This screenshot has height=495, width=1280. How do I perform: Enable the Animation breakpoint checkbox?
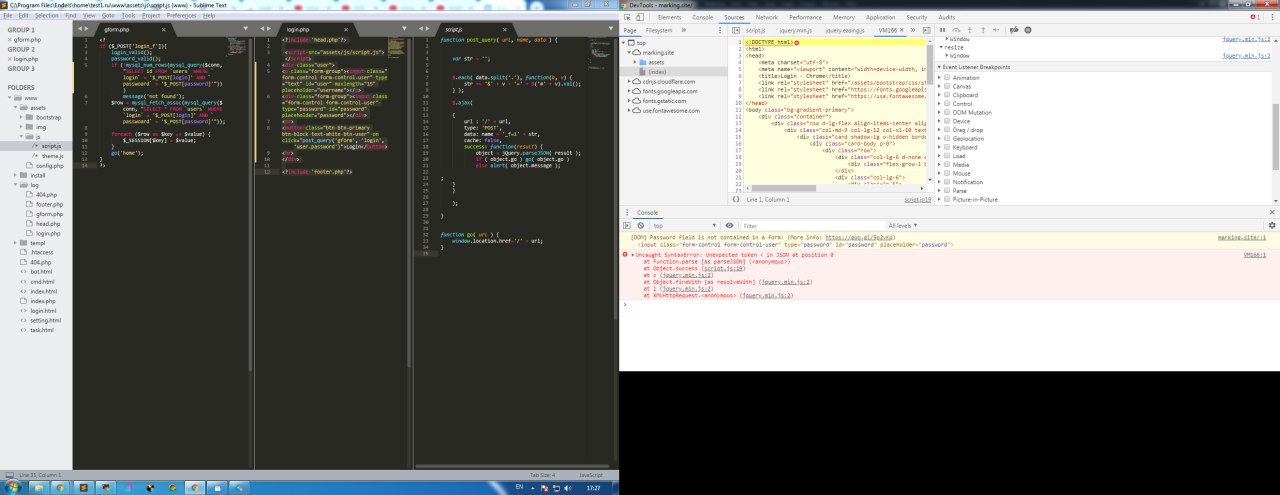[x=947, y=77]
